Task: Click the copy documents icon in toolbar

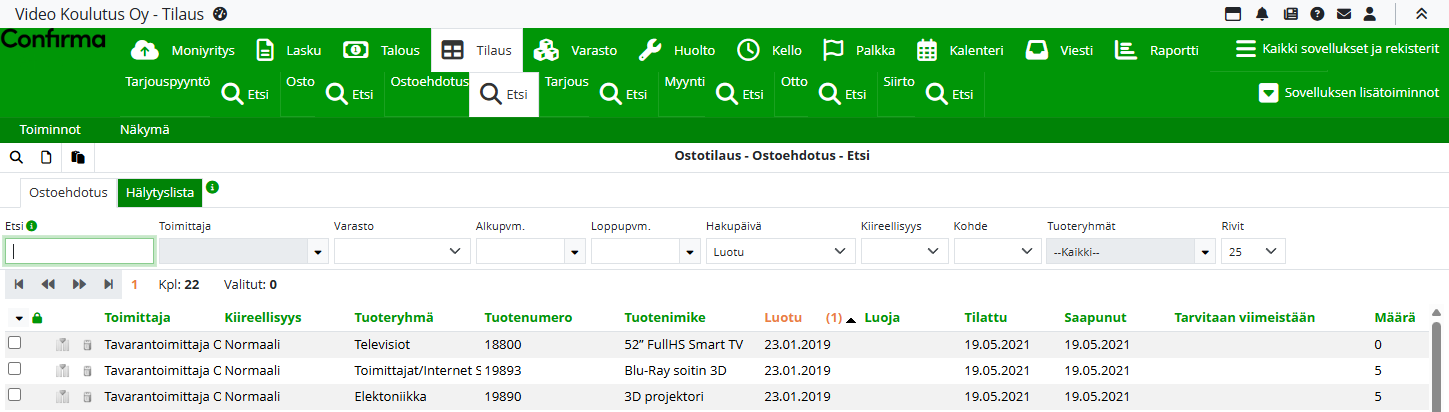Action: (77, 157)
